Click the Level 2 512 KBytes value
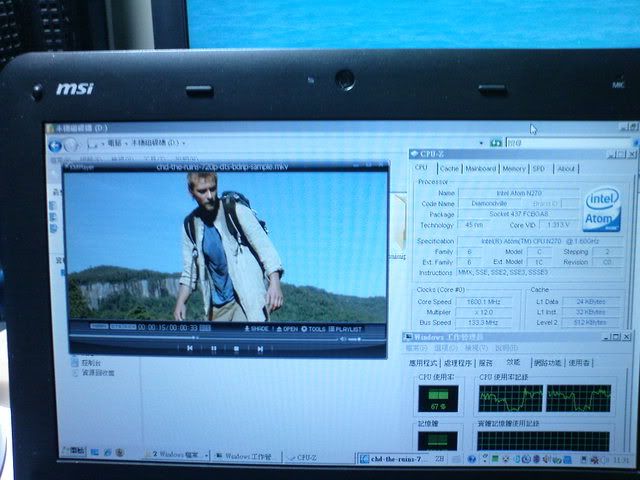 pyautogui.click(x=591, y=322)
